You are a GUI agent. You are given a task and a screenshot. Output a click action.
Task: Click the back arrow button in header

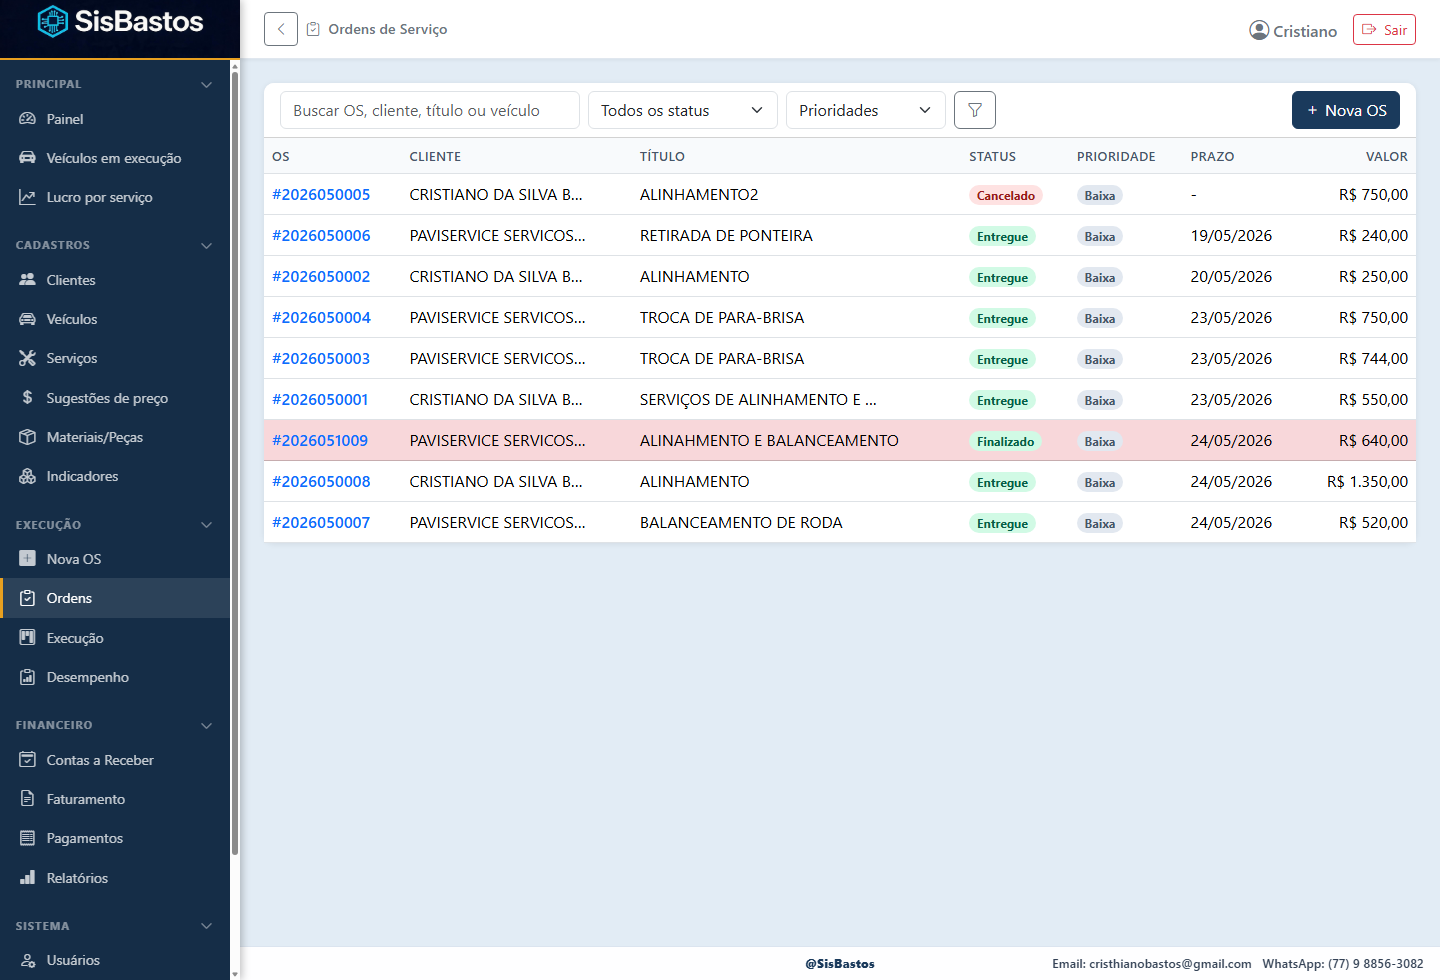(281, 29)
